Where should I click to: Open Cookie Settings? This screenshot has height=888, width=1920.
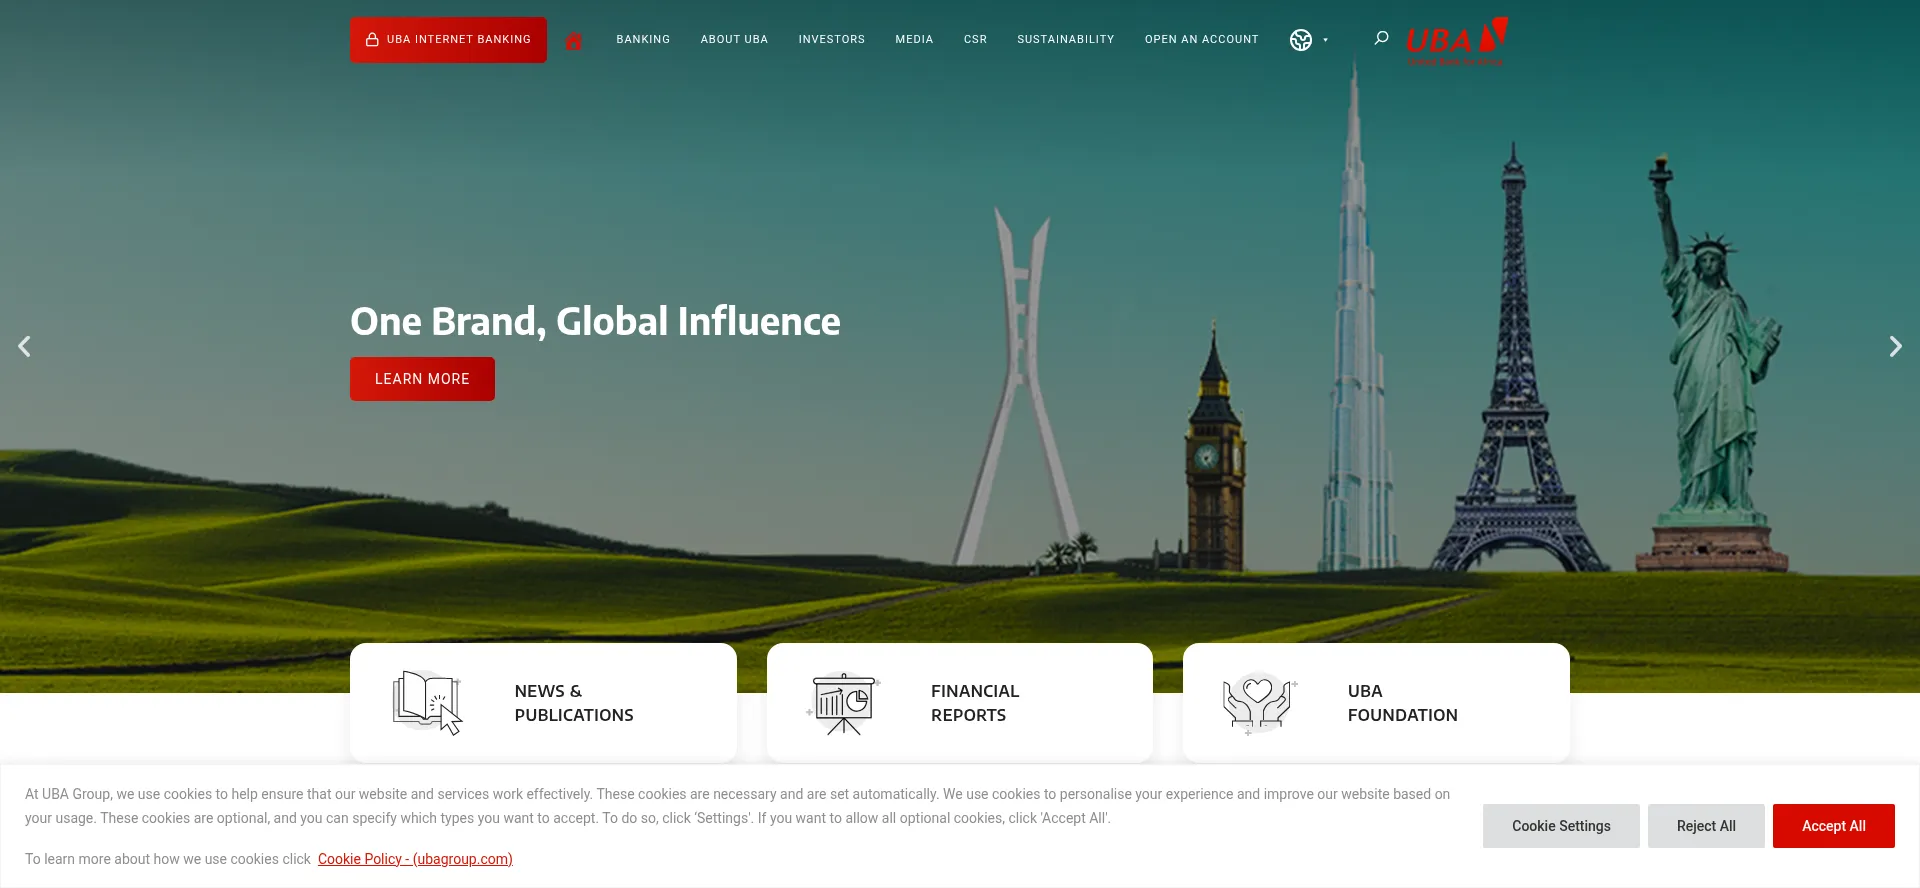(x=1561, y=826)
